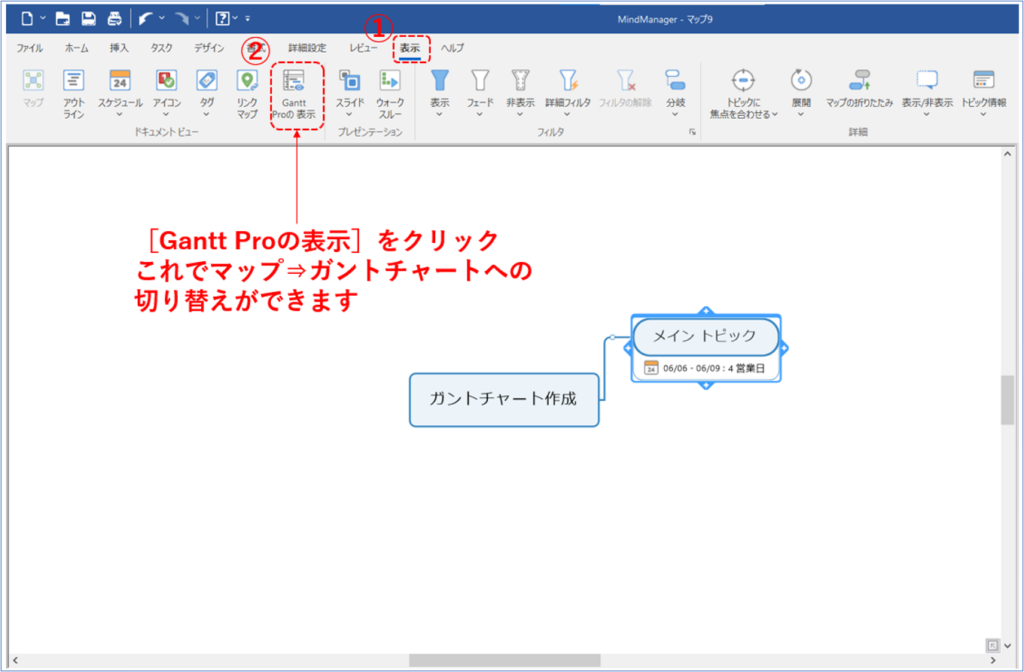Click the スケジュール calendar icon
The height and width of the screenshot is (672, 1024).
point(120,81)
